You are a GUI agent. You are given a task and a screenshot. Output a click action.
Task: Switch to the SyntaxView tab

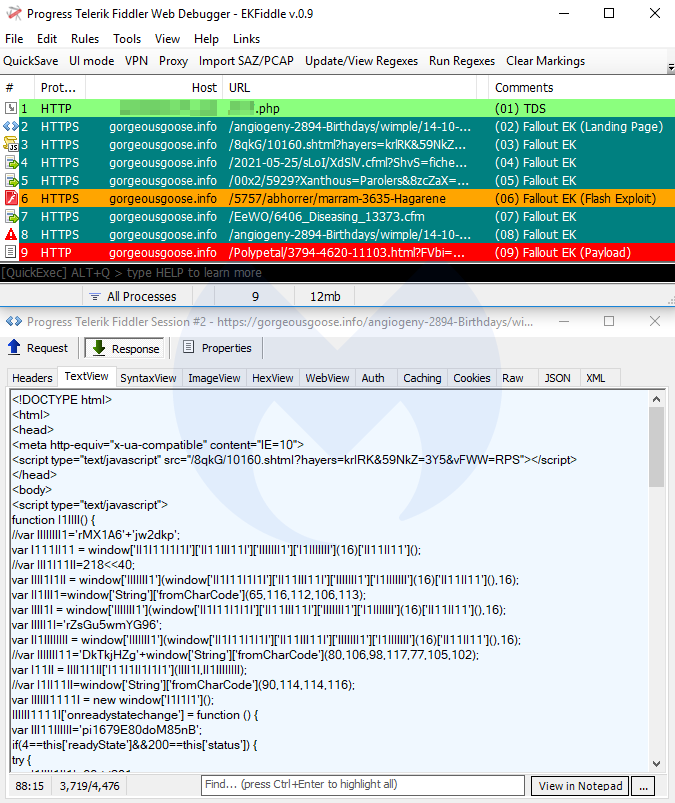[x=148, y=378]
